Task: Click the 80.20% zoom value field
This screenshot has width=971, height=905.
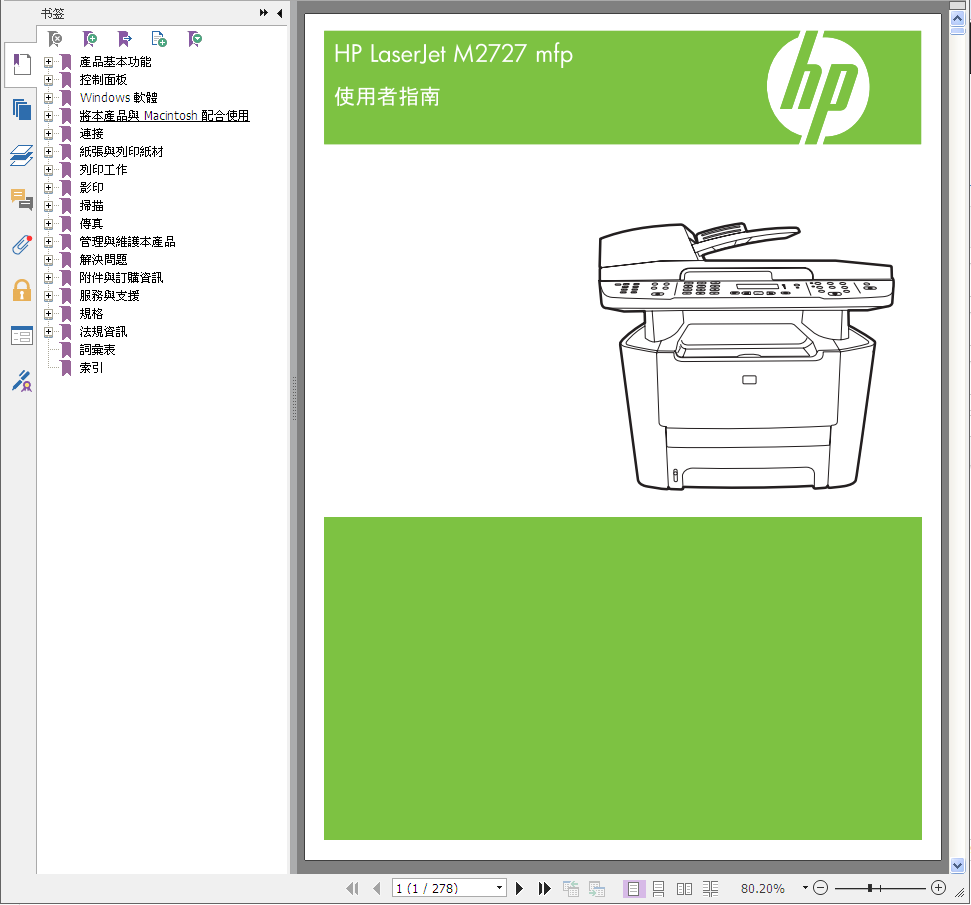Action: point(763,888)
